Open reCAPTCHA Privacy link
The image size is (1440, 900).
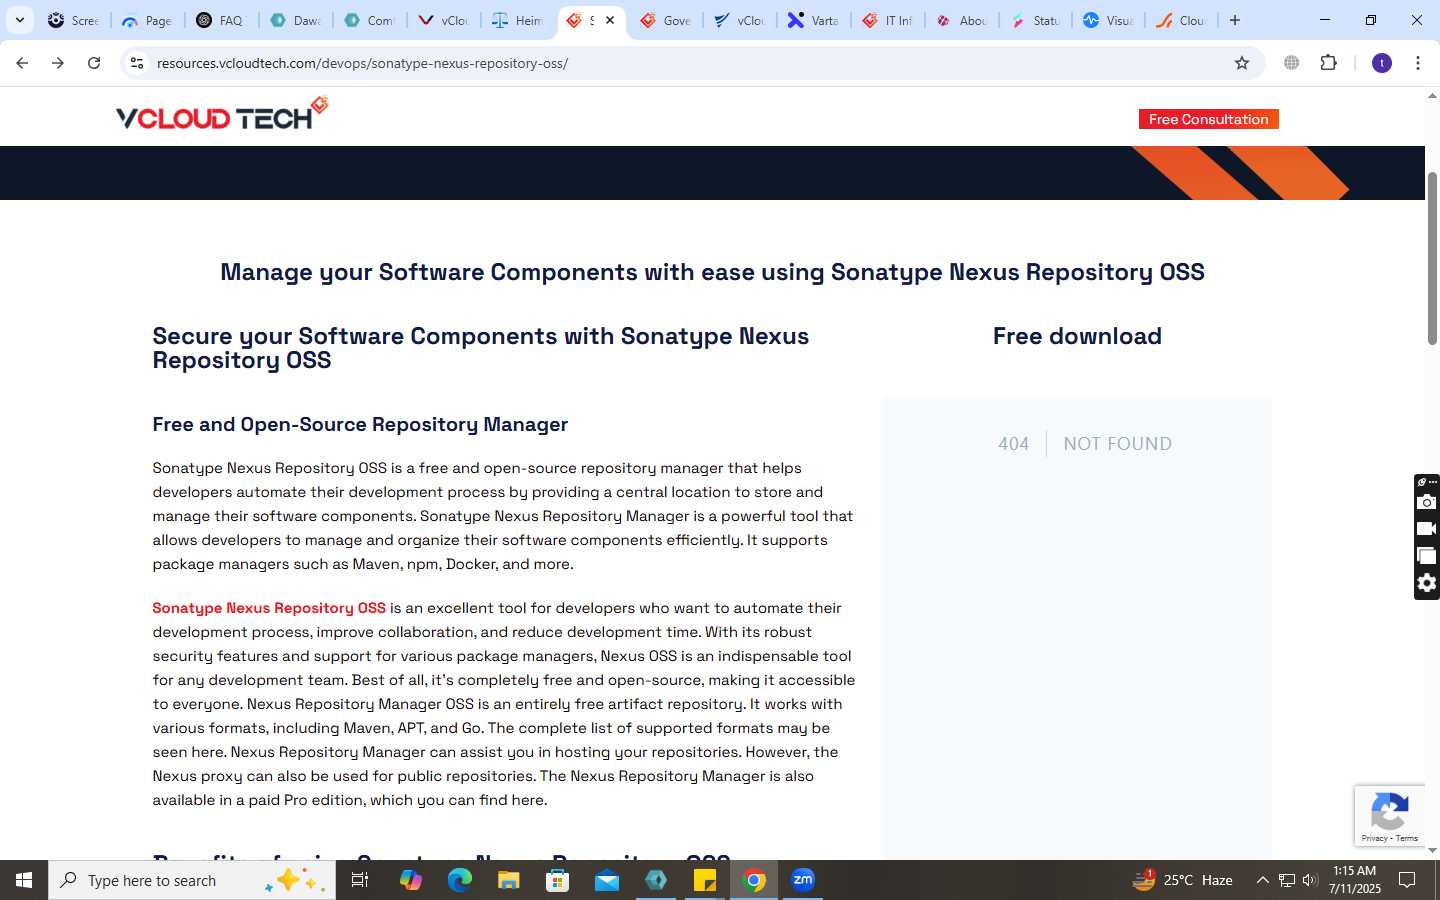tap(1374, 838)
